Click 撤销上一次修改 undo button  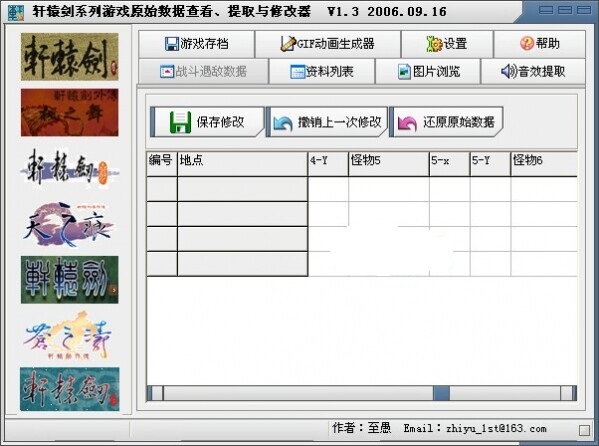click(327, 122)
